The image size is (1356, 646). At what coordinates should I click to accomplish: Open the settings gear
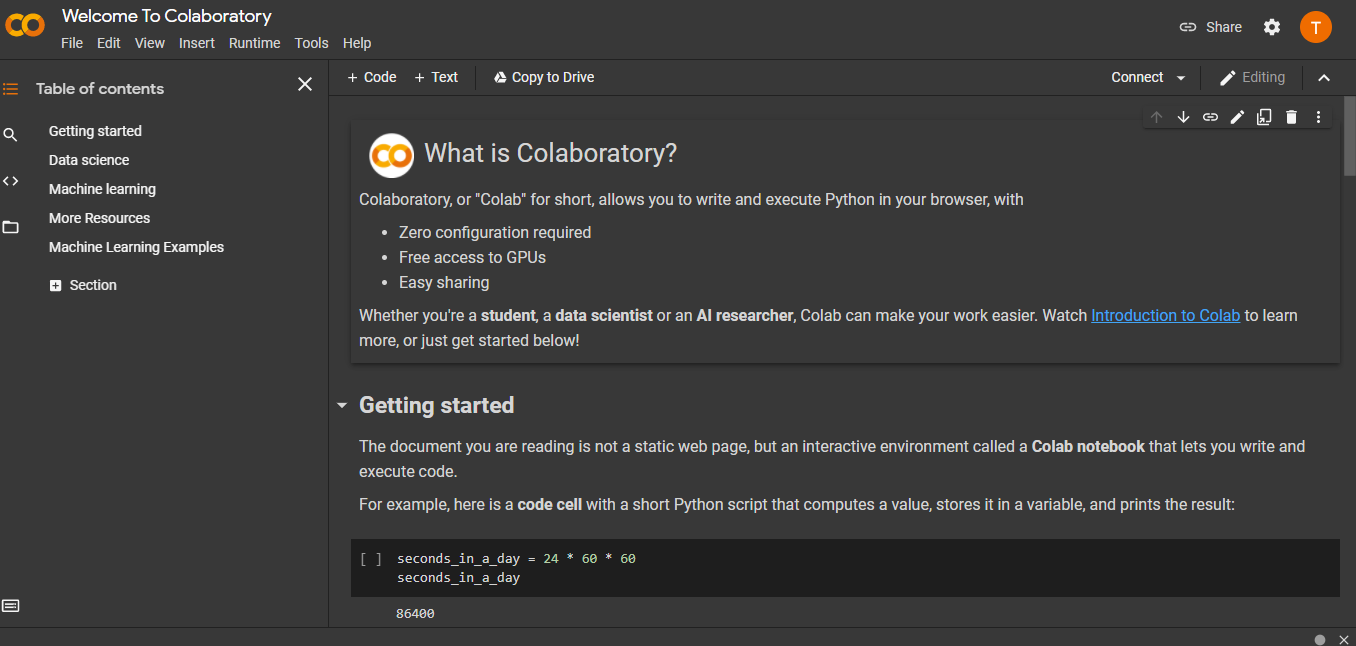pos(1272,27)
